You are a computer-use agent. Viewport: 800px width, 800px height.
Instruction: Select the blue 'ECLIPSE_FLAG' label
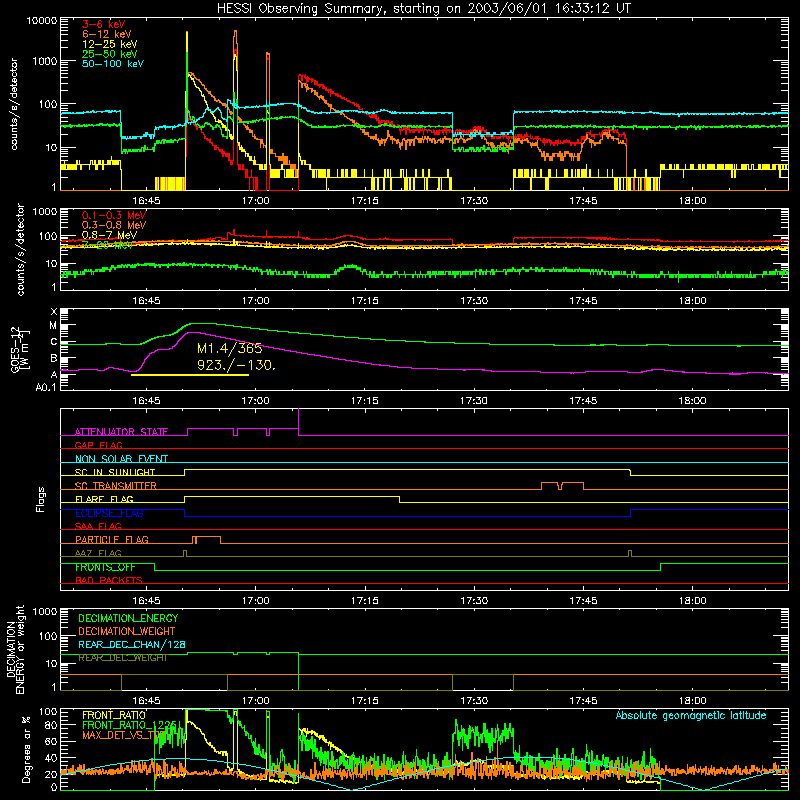(109, 513)
